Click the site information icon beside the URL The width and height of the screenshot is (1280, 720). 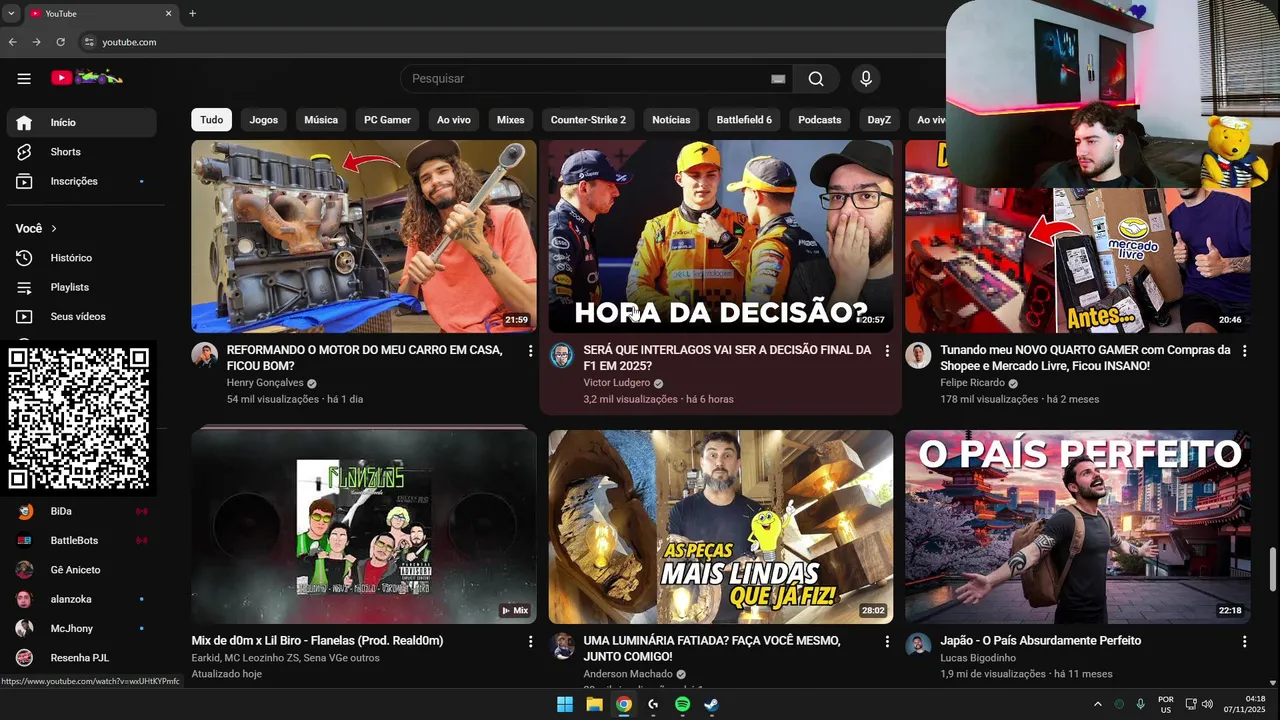coord(88,42)
